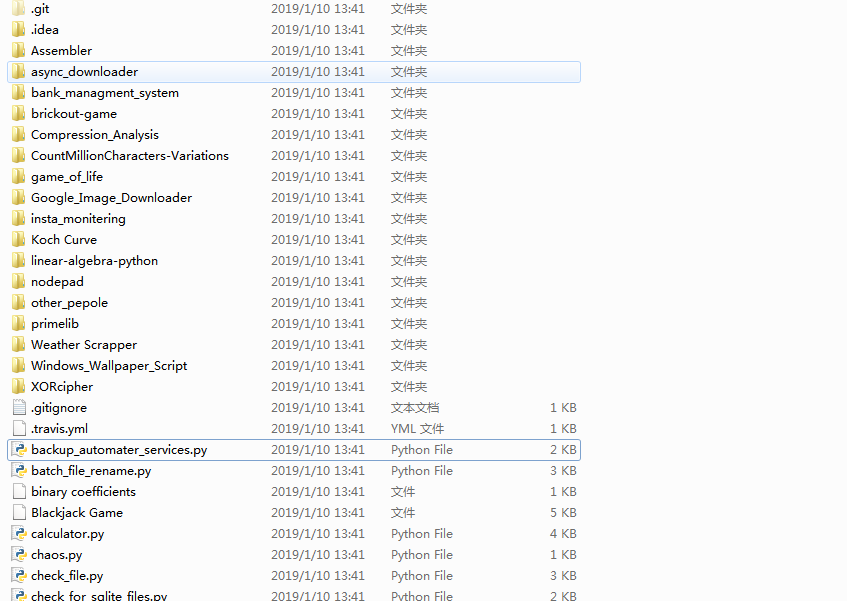
Task: Select the game_of_life folder name
Action: pyautogui.click(x=67, y=177)
